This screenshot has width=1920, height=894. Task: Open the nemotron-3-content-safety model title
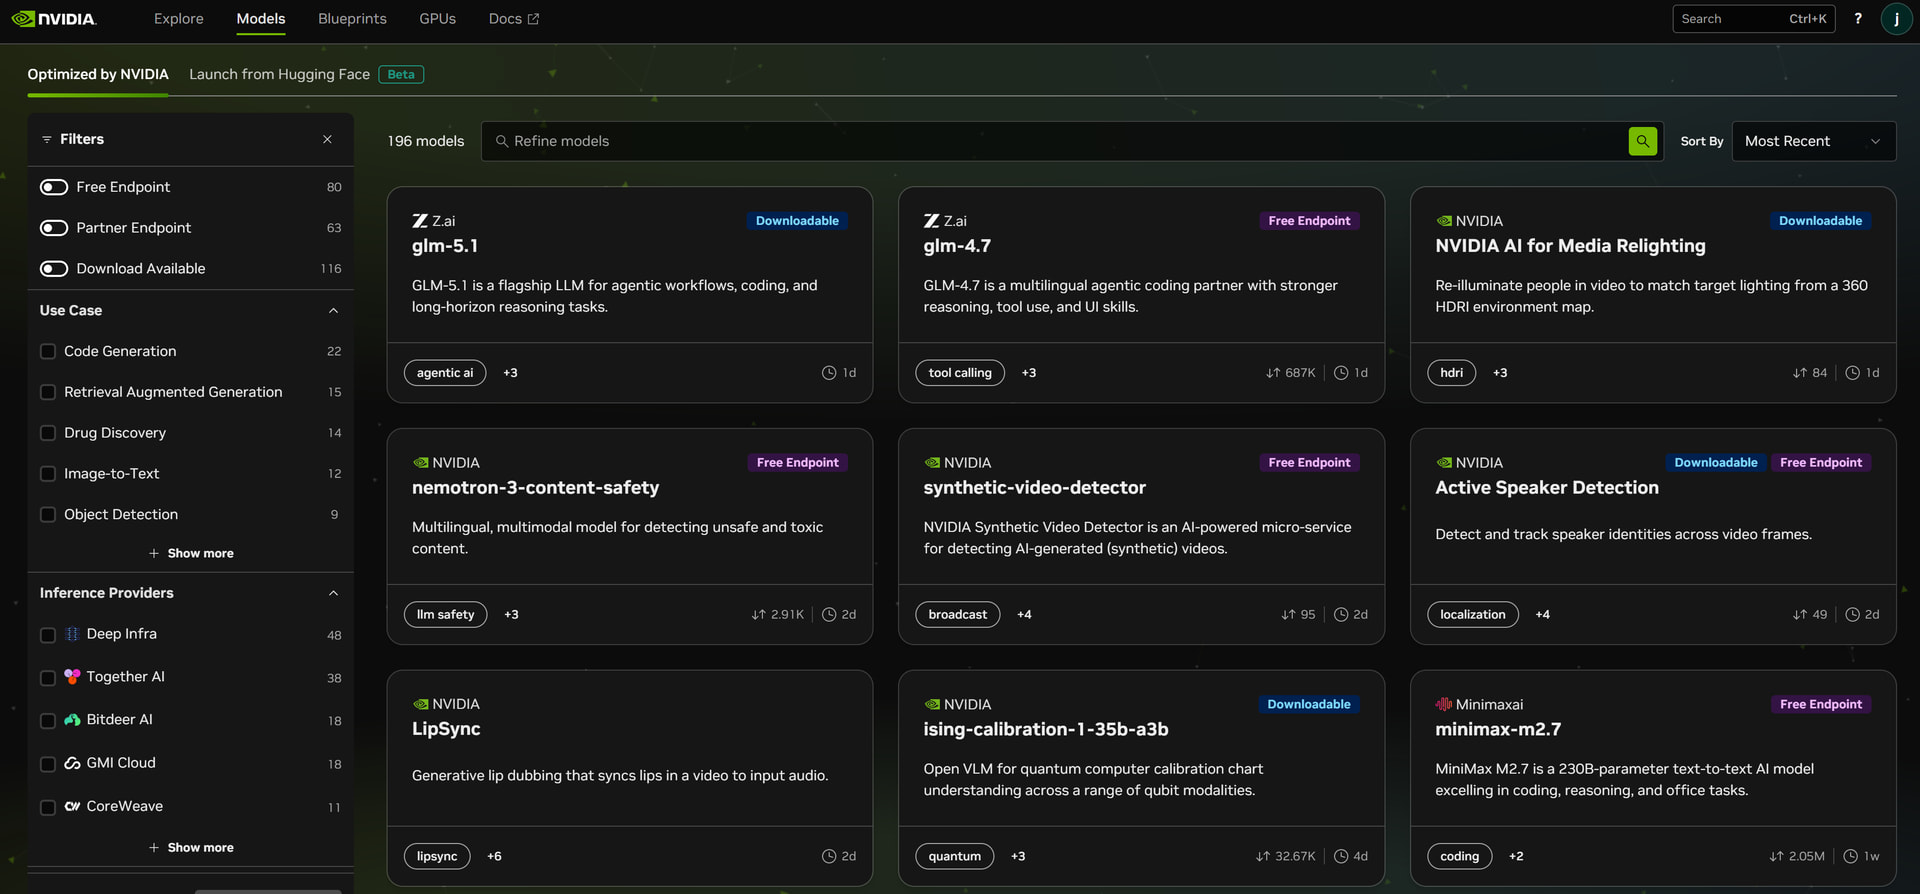click(535, 488)
